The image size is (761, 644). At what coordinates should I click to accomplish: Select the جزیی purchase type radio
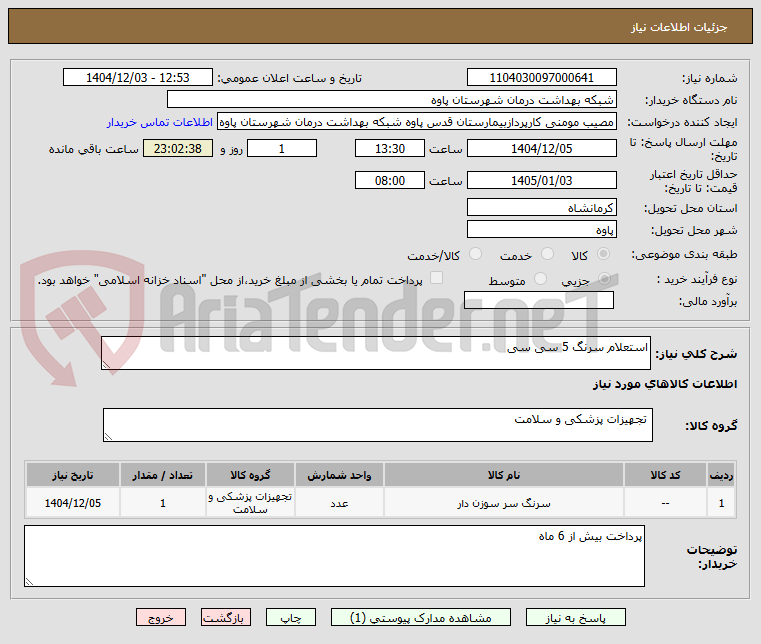point(604,279)
